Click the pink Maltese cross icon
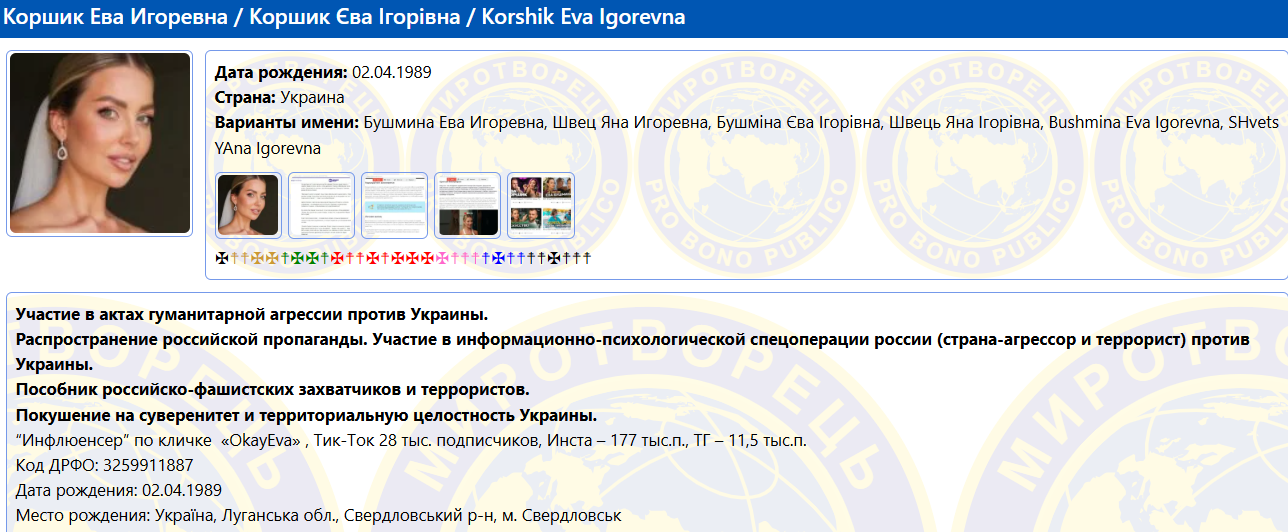Screen dimensions: 1288x532 coord(440,258)
